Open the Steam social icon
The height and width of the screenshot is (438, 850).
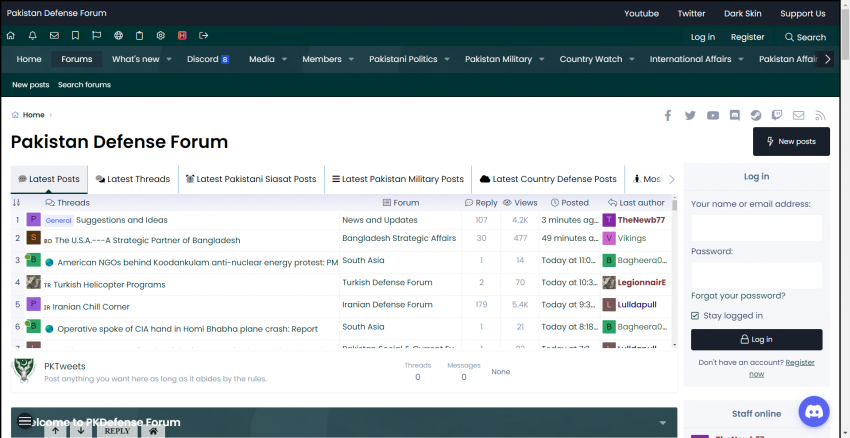tap(755, 115)
